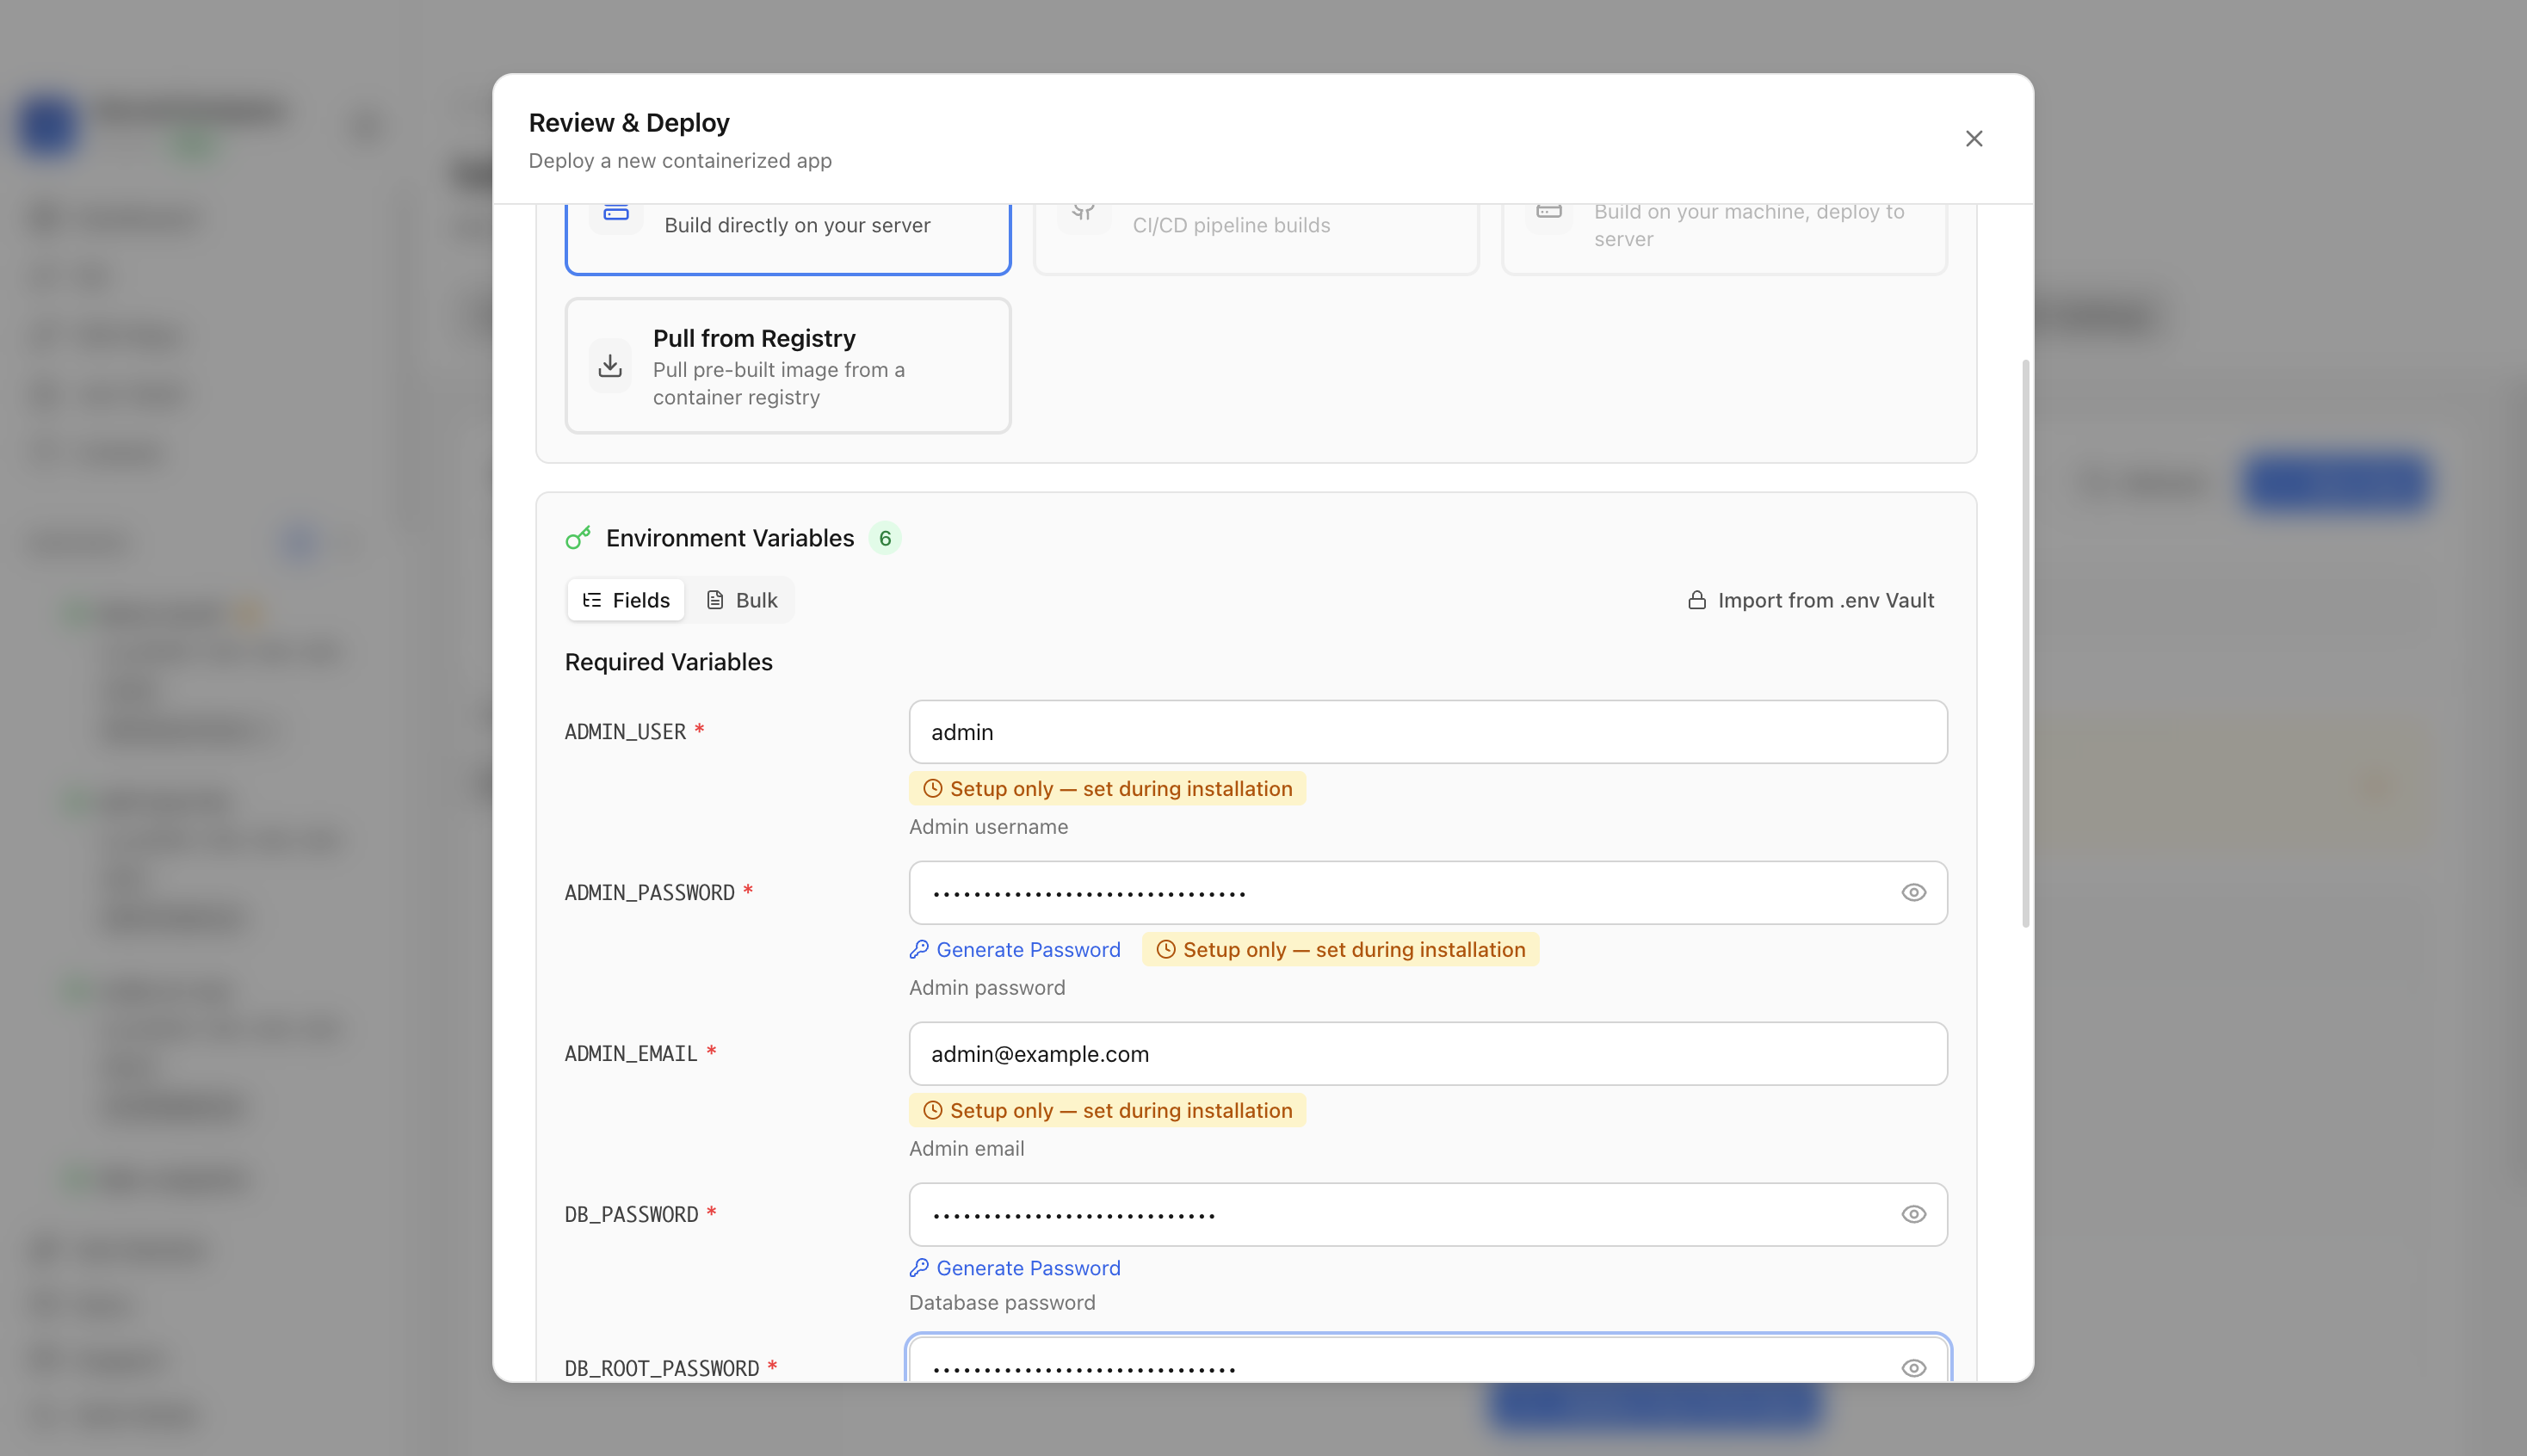Click the DB_PASSWORD label
The height and width of the screenshot is (1456, 2527).
[x=632, y=1215]
